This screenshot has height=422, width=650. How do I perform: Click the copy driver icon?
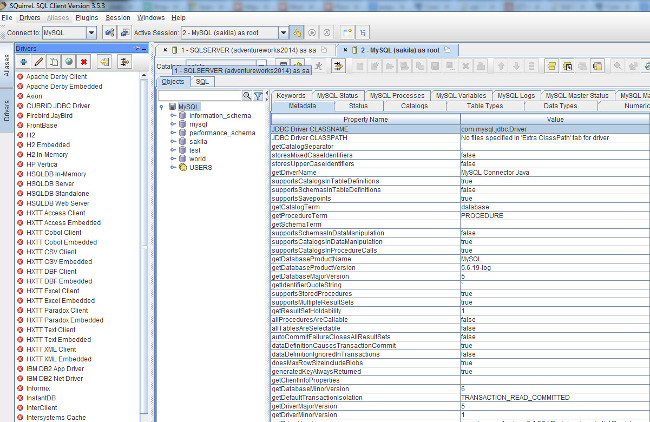point(54,62)
